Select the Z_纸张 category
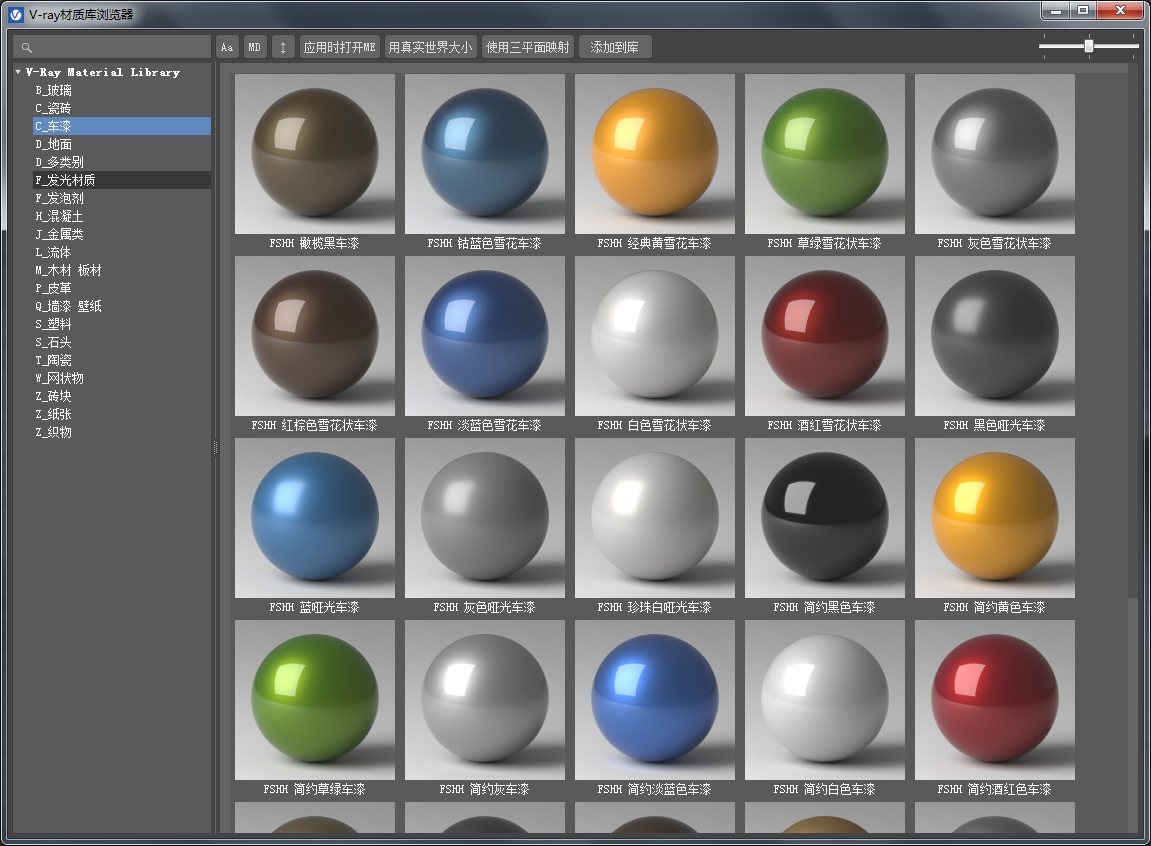 point(54,414)
